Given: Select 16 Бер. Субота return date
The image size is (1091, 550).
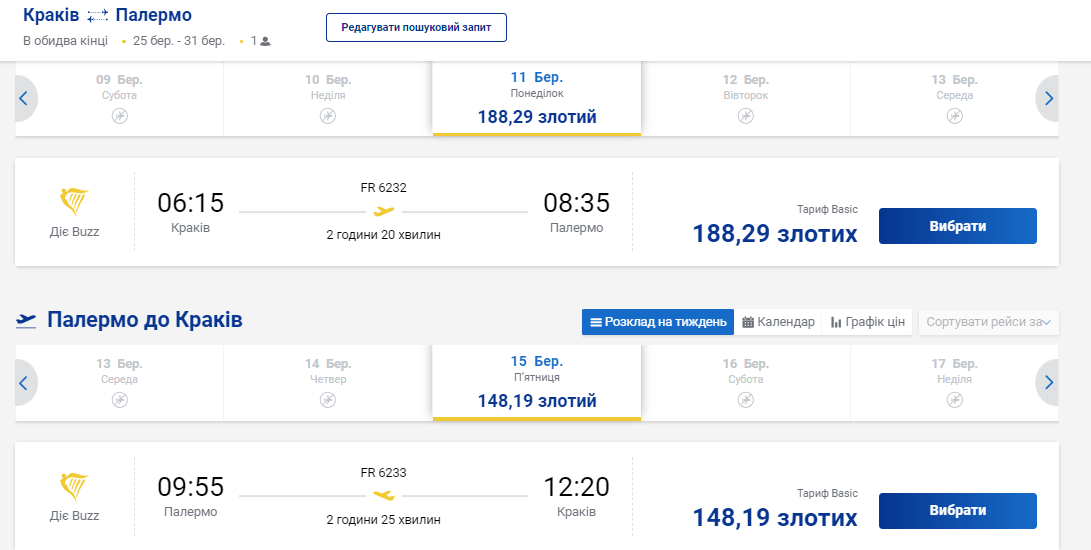Looking at the screenshot, I should [745, 382].
